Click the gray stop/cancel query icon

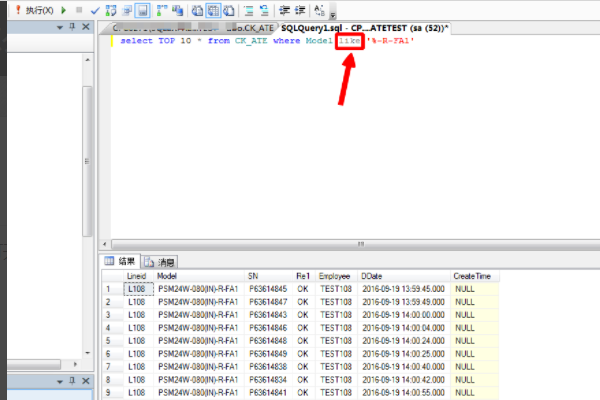(79, 10)
